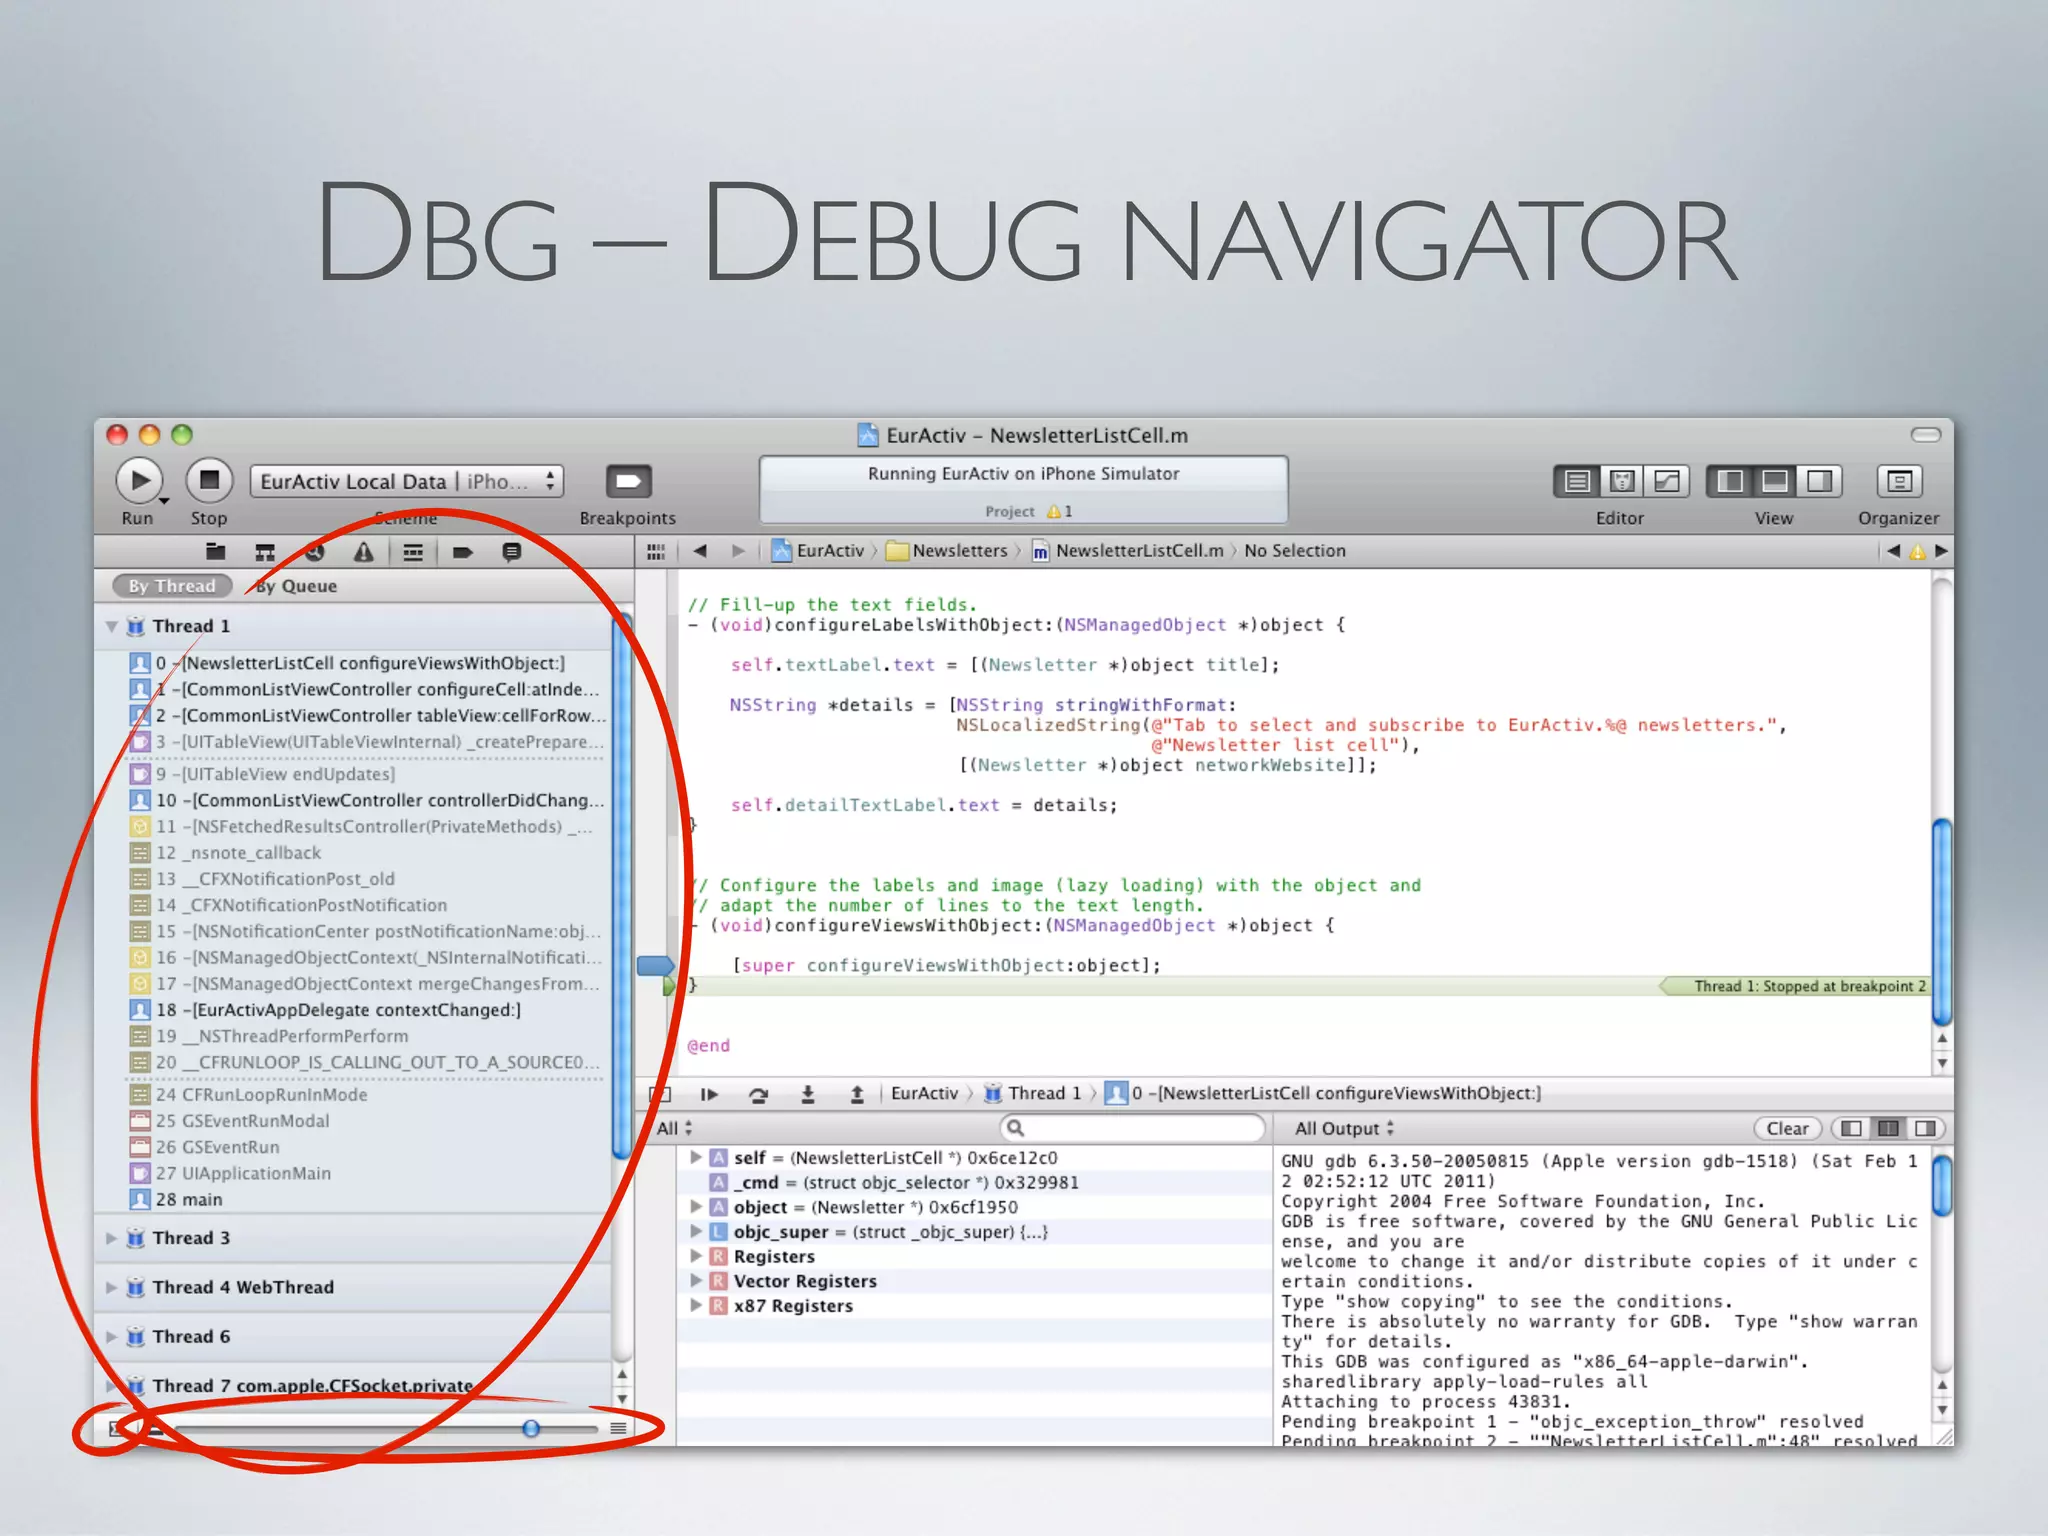
Task: Open the EurActiv Local Data scheme dropdown
Action: tap(407, 482)
